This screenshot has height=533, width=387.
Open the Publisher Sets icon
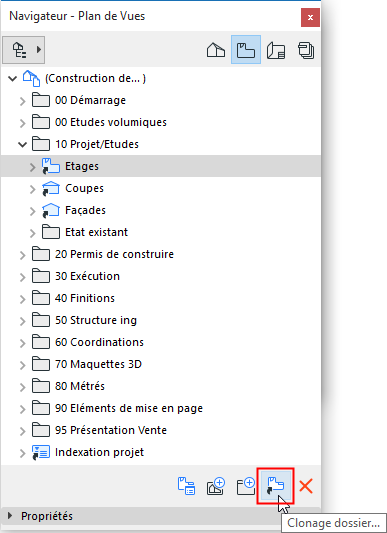point(306,50)
